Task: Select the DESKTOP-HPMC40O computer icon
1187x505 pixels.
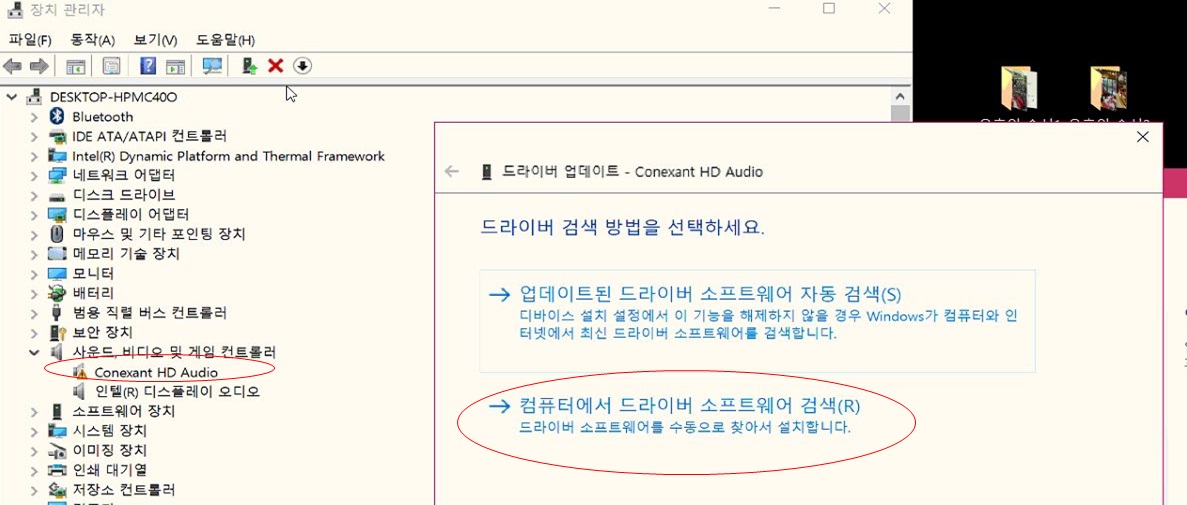Action: tap(35, 97)
